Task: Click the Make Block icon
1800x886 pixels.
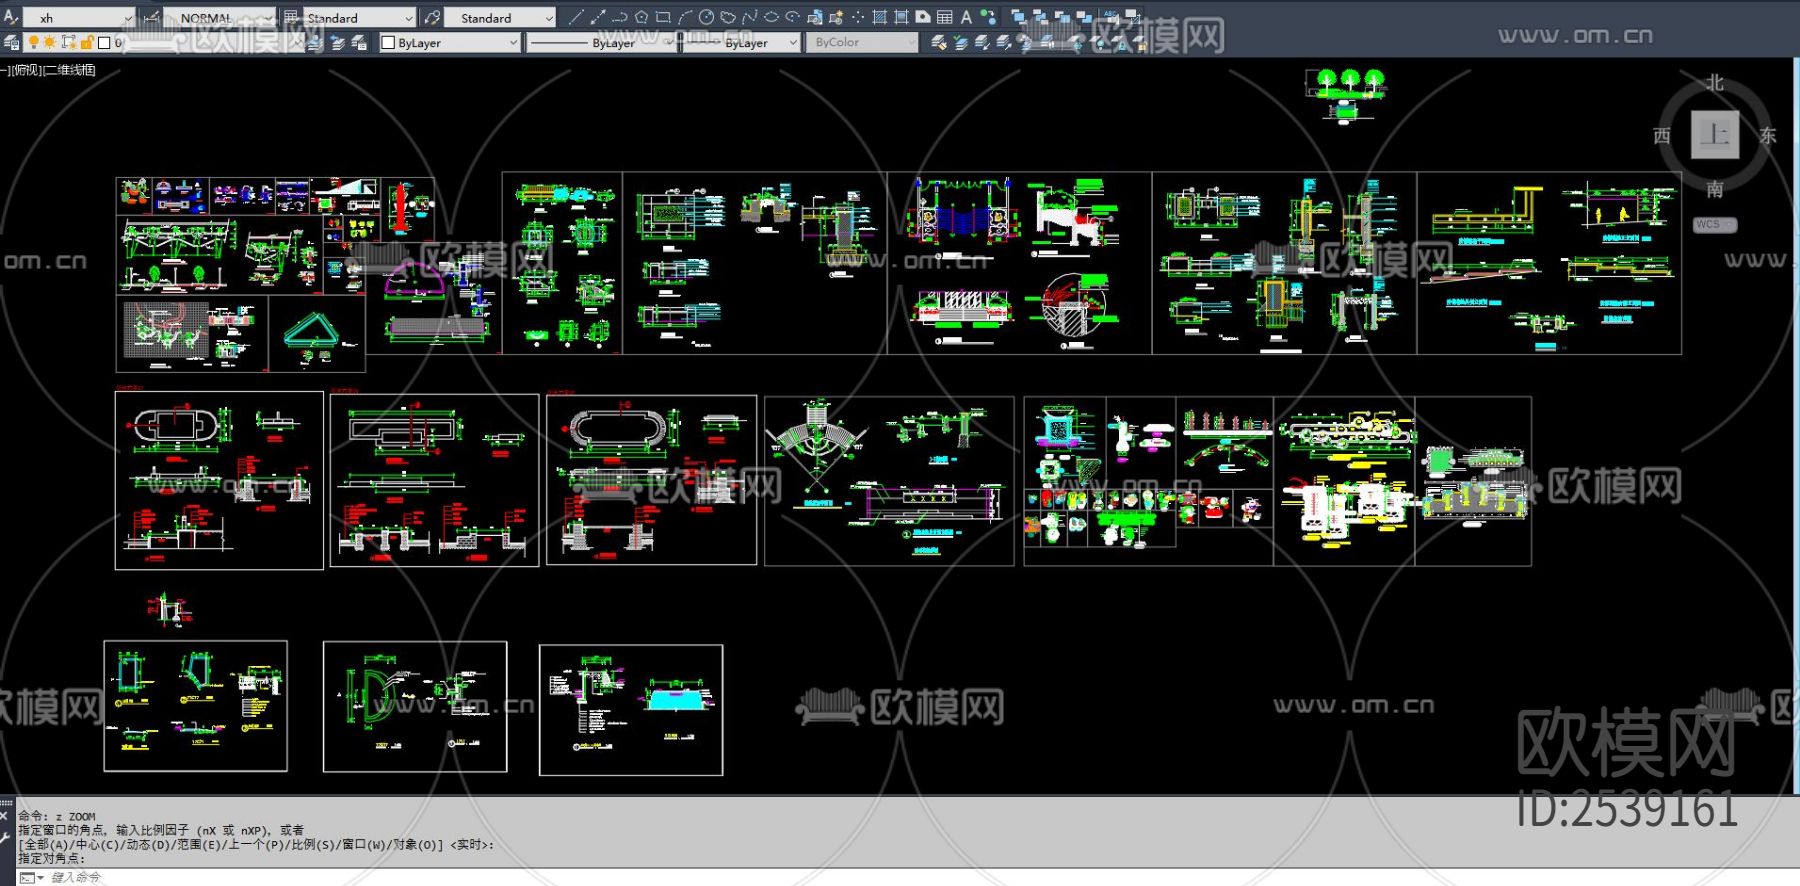Action: pyautogui.click(x=836, y=17)
